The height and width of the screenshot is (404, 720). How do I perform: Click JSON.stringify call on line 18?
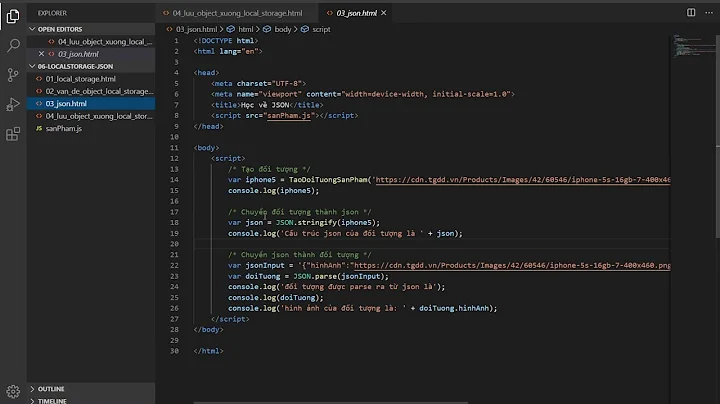(328, 223)
